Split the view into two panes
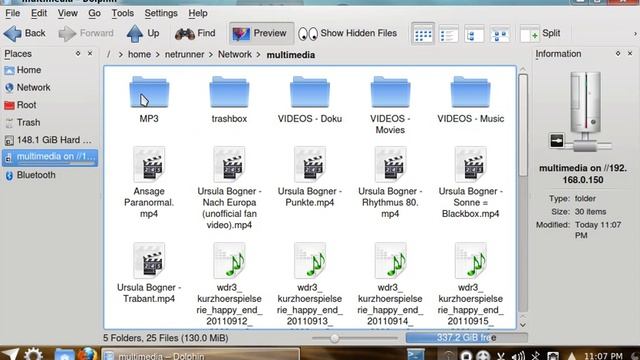This screenshot has height=360, width=640. (x=540, y=33)
